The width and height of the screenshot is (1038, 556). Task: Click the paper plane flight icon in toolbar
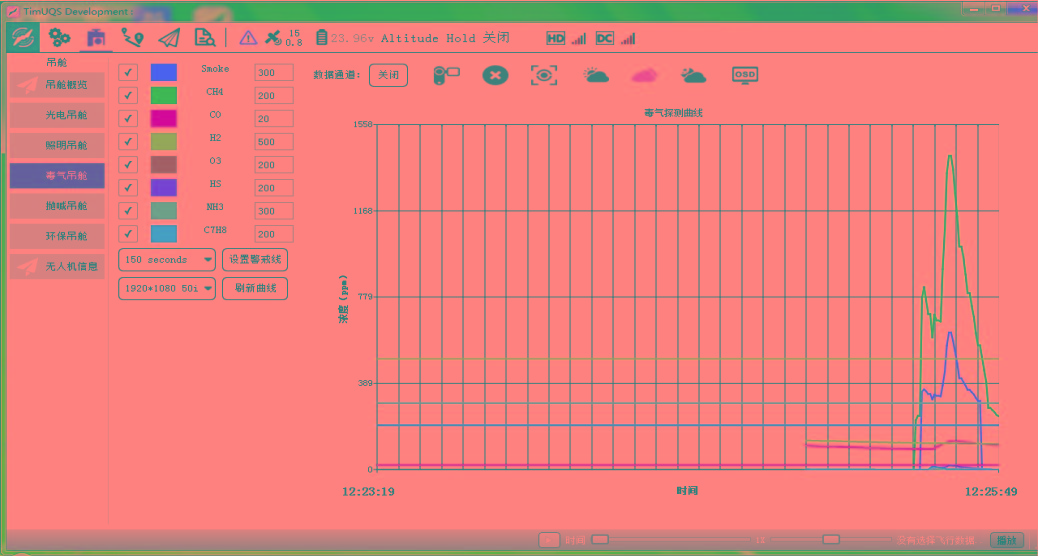click(169, 38)
